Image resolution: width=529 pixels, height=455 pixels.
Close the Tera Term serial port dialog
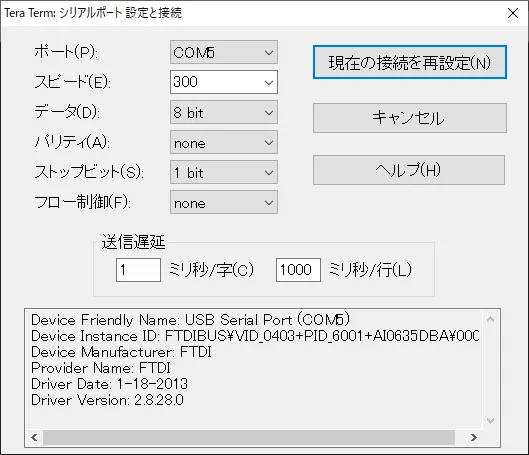pyautogui.click(x=513, y=13)
